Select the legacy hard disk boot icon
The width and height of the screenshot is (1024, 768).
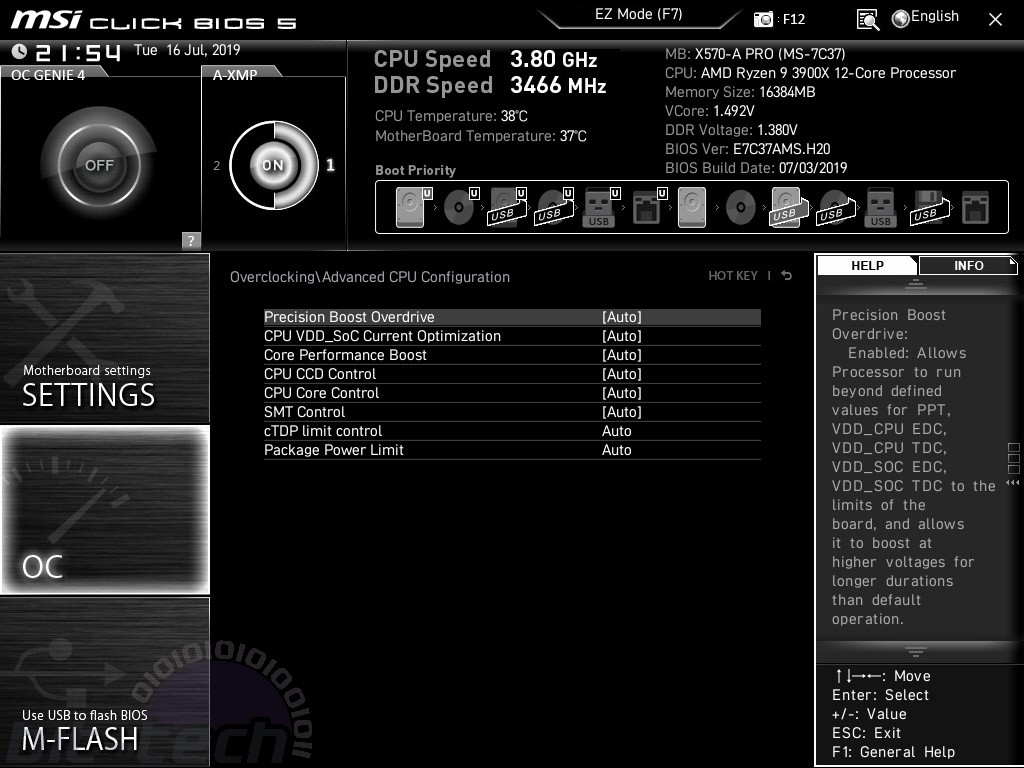(x=692, y=207)
